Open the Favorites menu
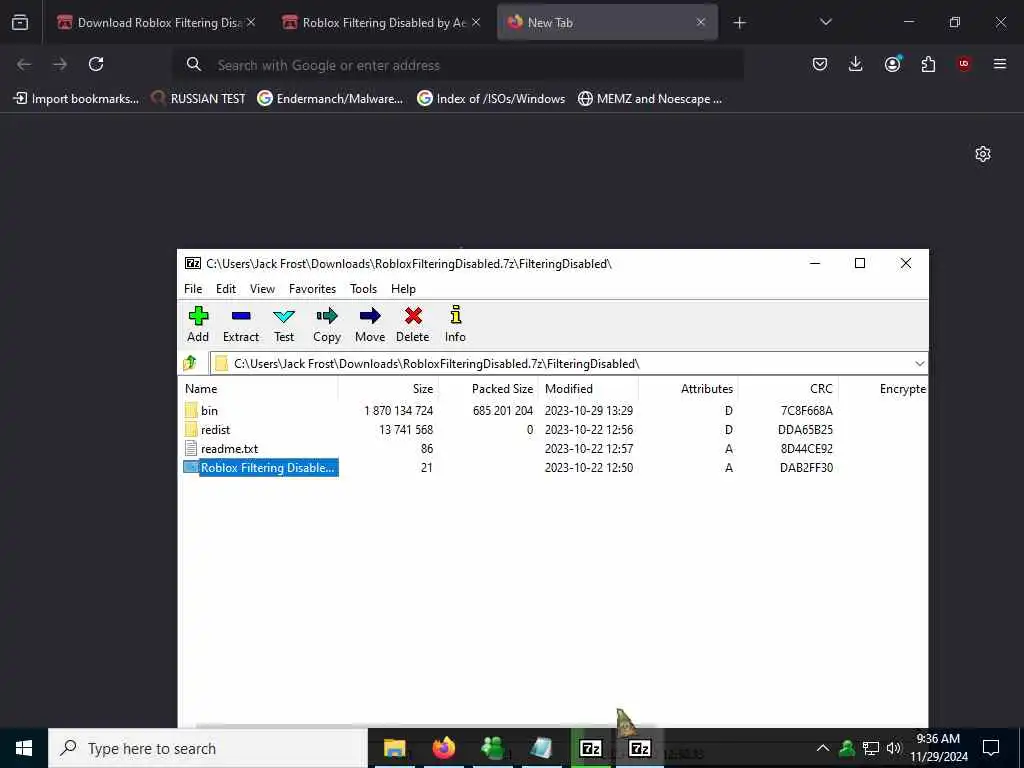1024x768 pixels. point(312,289)
